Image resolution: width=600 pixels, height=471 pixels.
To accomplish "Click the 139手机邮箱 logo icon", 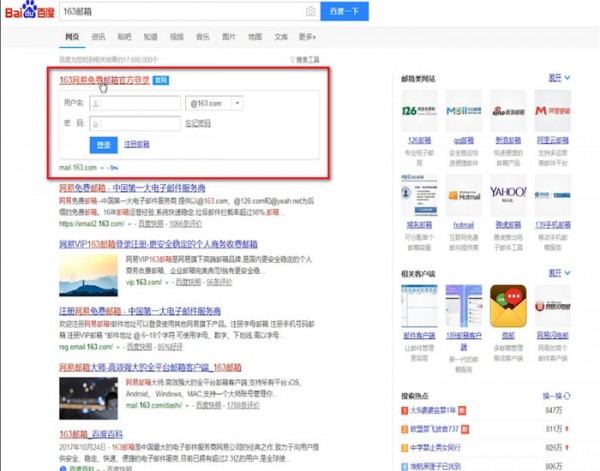I will (x=553, y=196).
